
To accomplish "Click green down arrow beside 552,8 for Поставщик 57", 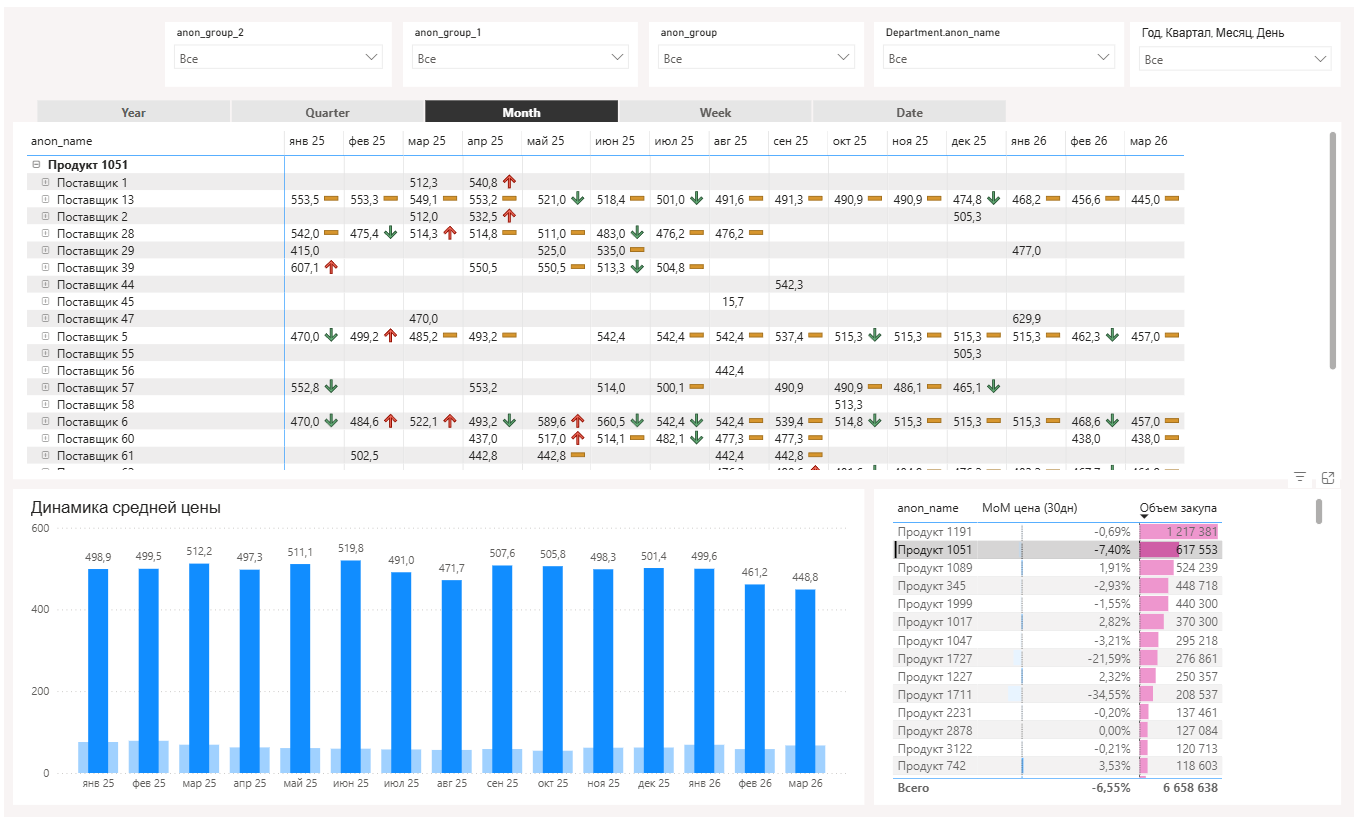I will click(331, 386).
